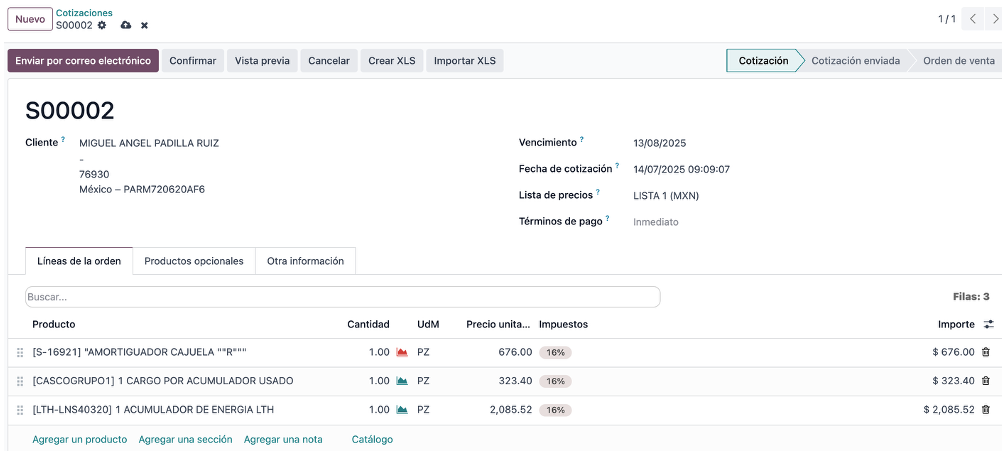Click Agregar un producto link

tap(80, 439)
